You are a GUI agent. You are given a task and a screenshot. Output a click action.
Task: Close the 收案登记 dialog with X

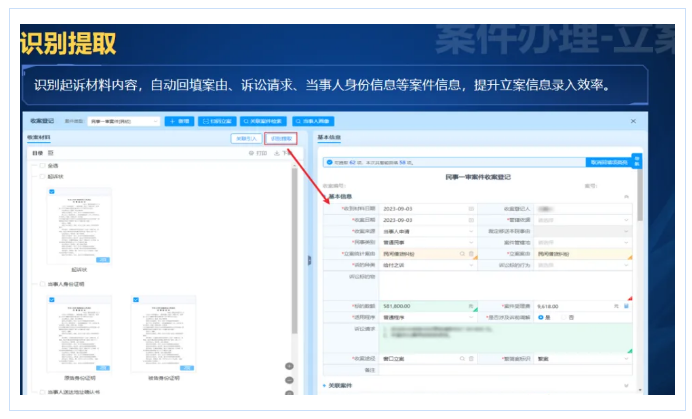pyautogui.click(x=632, y=120)
